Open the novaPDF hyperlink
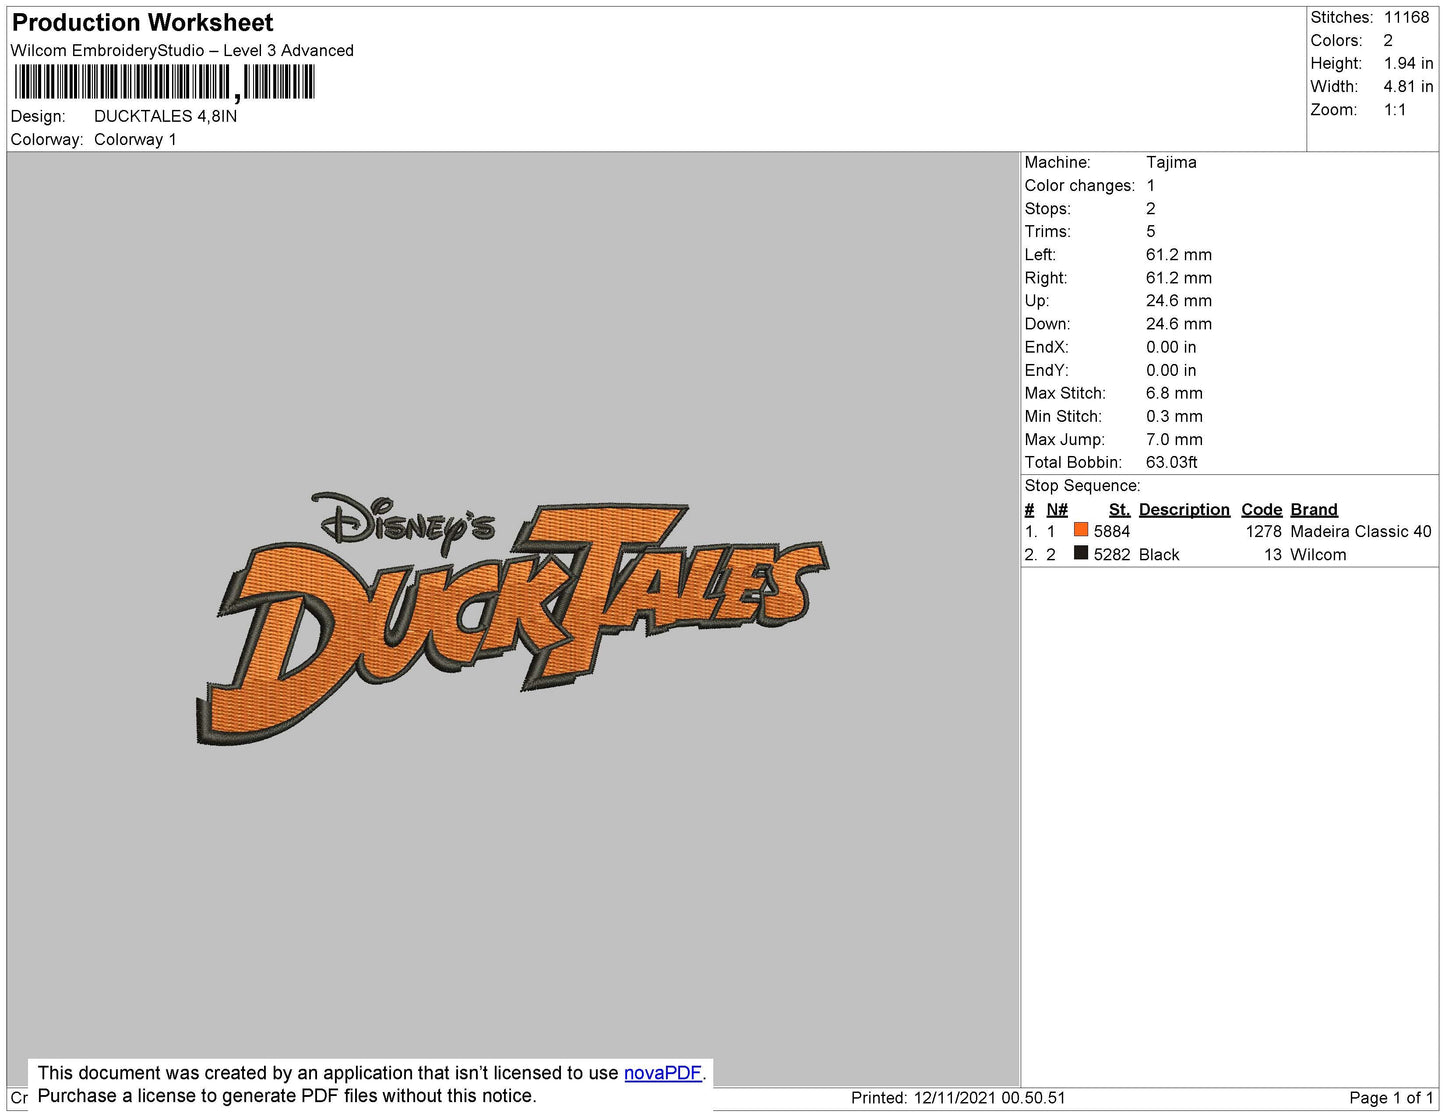This screenshot has height=1117, width=1445. (663, 1073)
